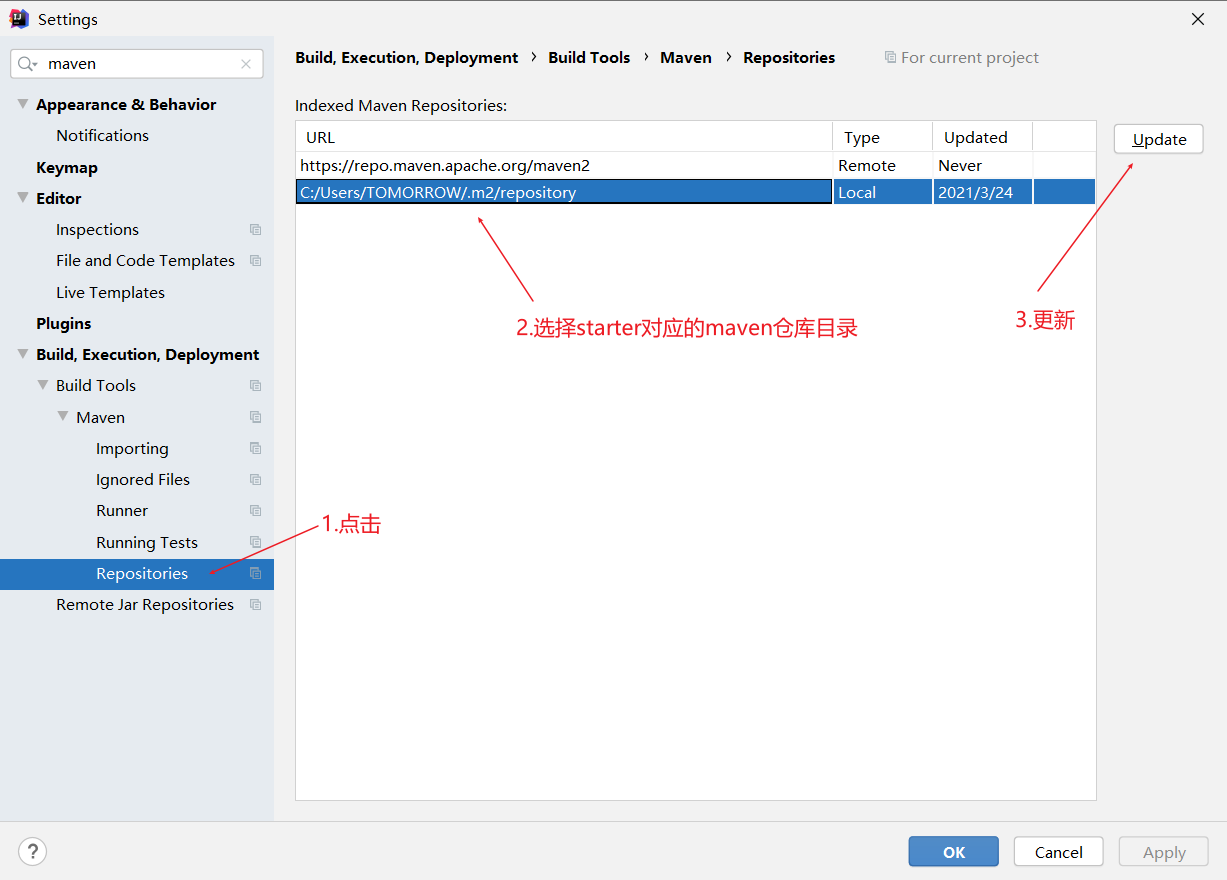1227x880 pixels.
Task: Select Live Templates
Action: pyautogui.click(x=110, y=292)
